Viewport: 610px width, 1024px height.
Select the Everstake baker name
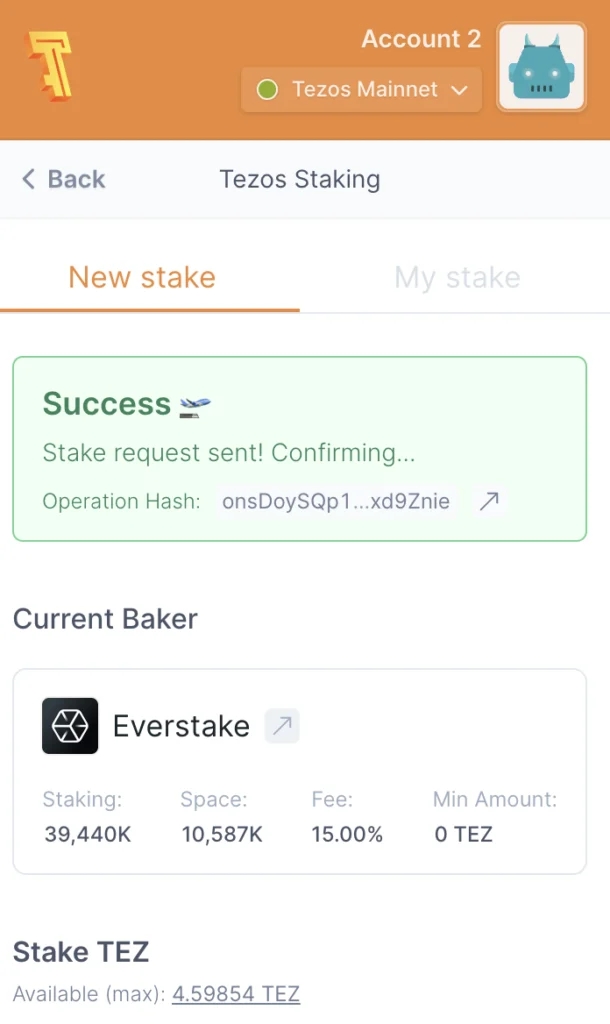click(181, 726)
